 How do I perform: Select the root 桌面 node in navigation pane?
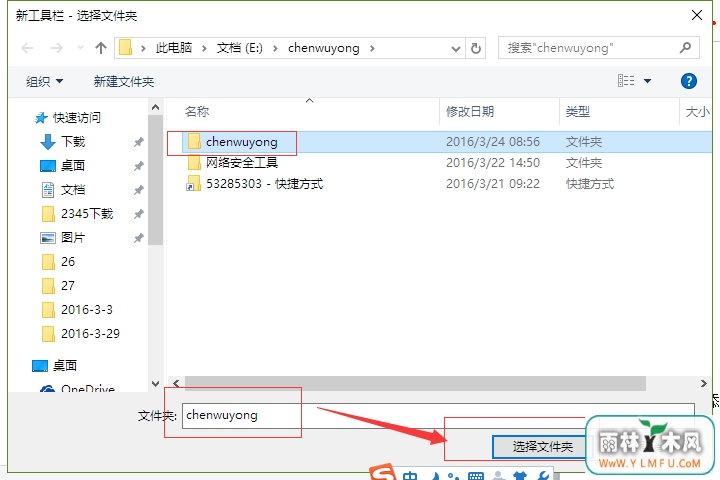point(65,365)
